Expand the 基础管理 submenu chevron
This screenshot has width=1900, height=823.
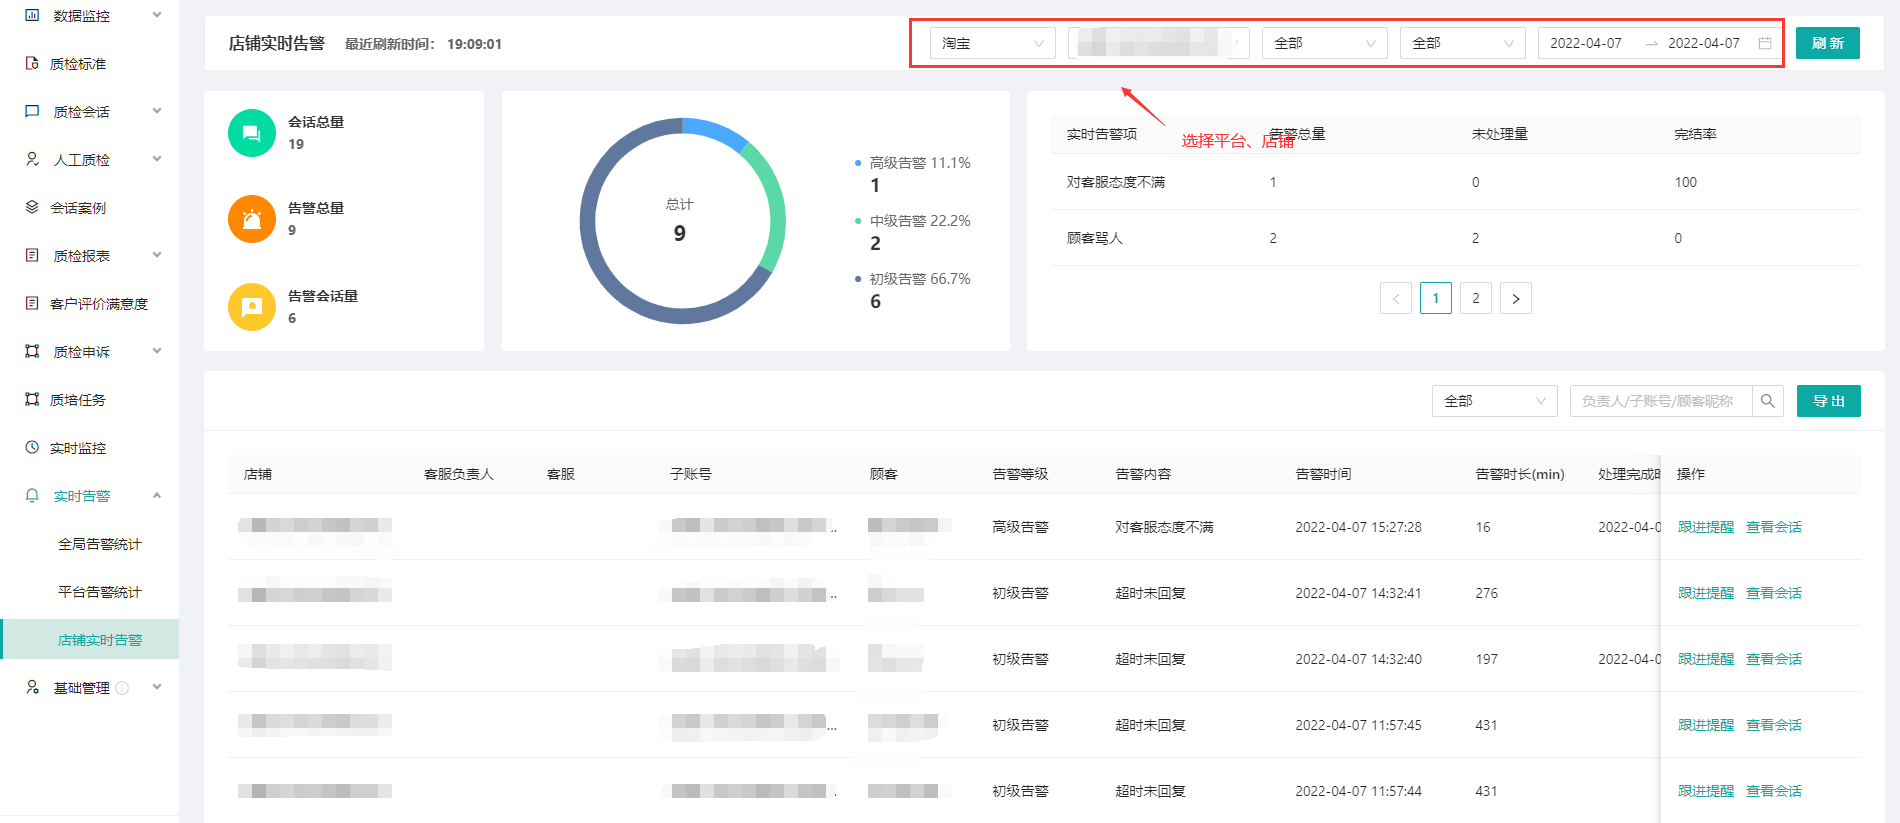tap(157, 687)
